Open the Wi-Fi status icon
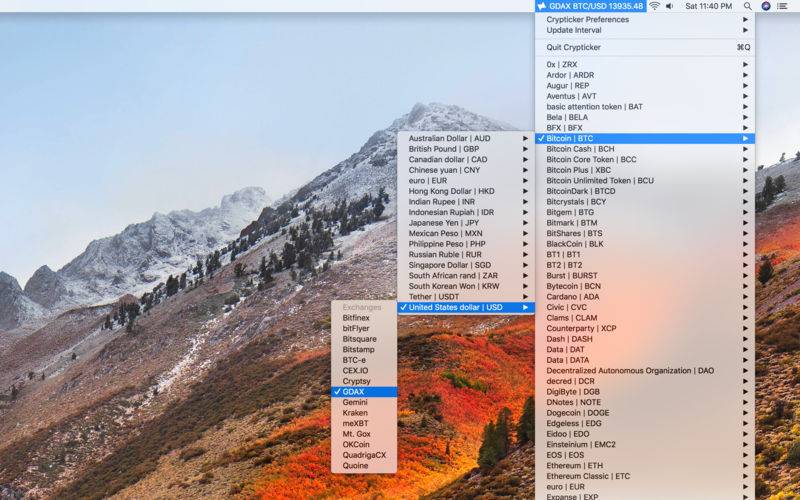This screenshot has width=800, height=500. (655, 6)
